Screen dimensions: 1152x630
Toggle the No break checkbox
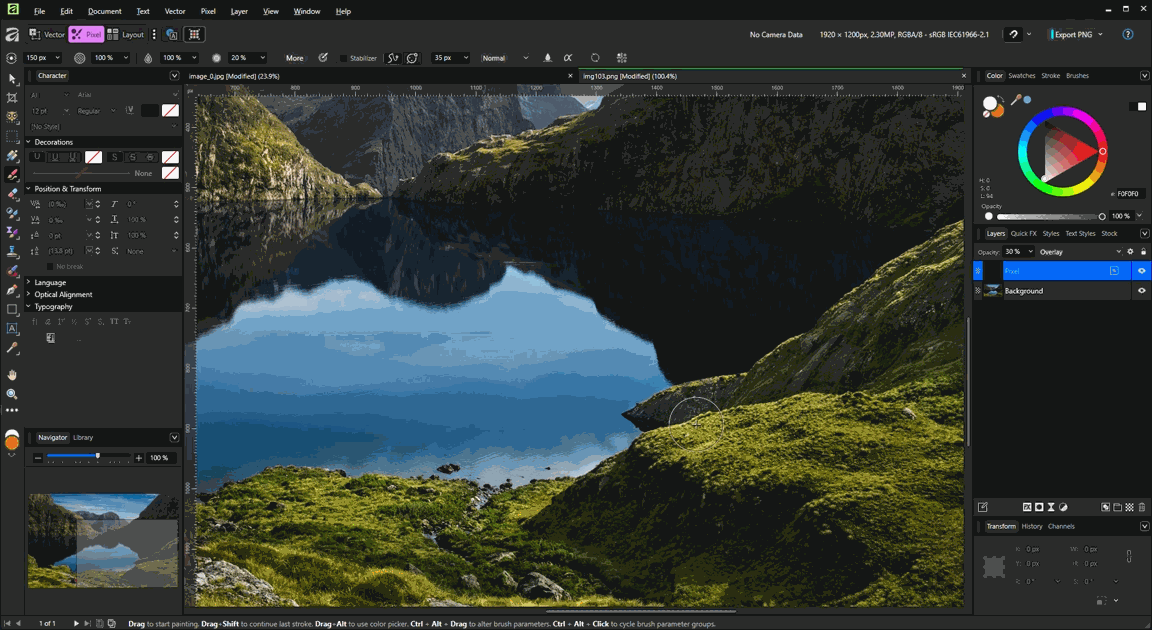click(50, 267)
